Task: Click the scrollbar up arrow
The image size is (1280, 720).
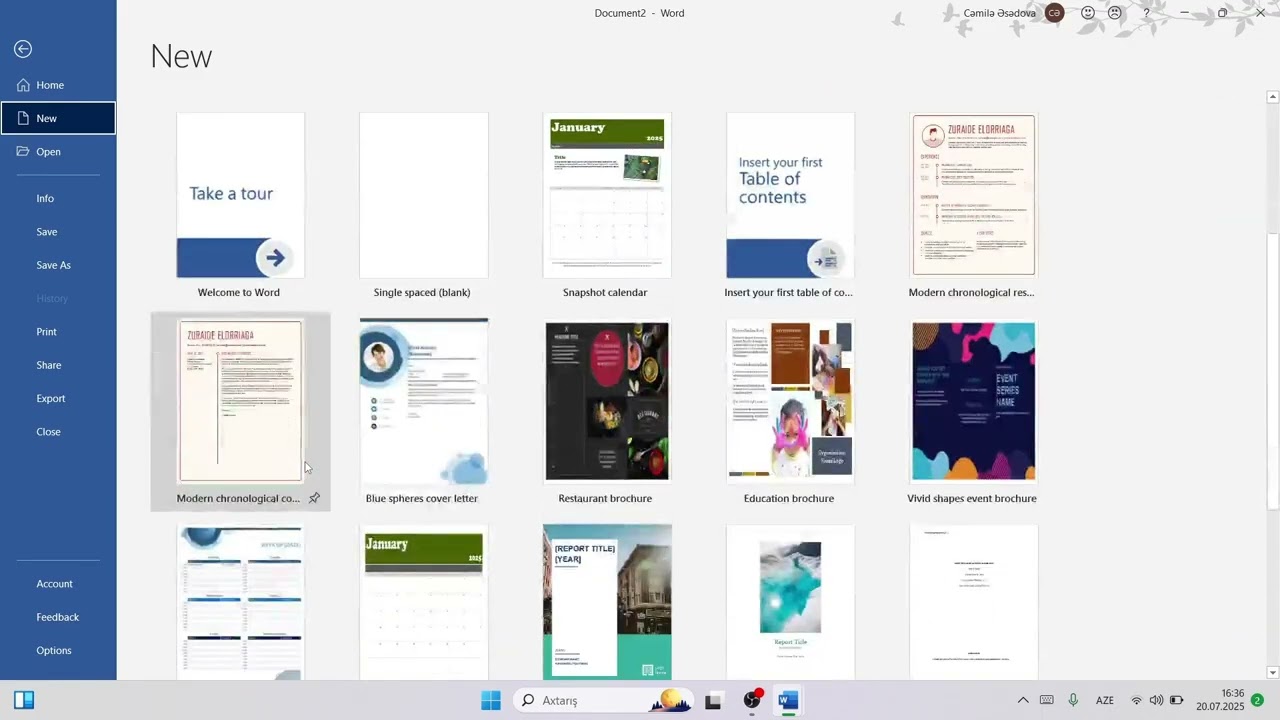Action: click(1272, 97)
